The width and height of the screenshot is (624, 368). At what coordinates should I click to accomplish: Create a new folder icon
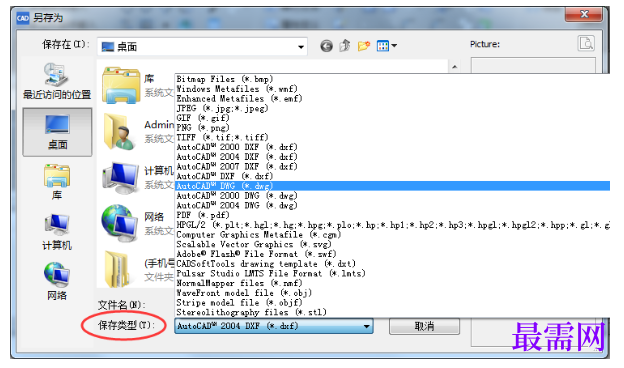[x=364, y=46]
